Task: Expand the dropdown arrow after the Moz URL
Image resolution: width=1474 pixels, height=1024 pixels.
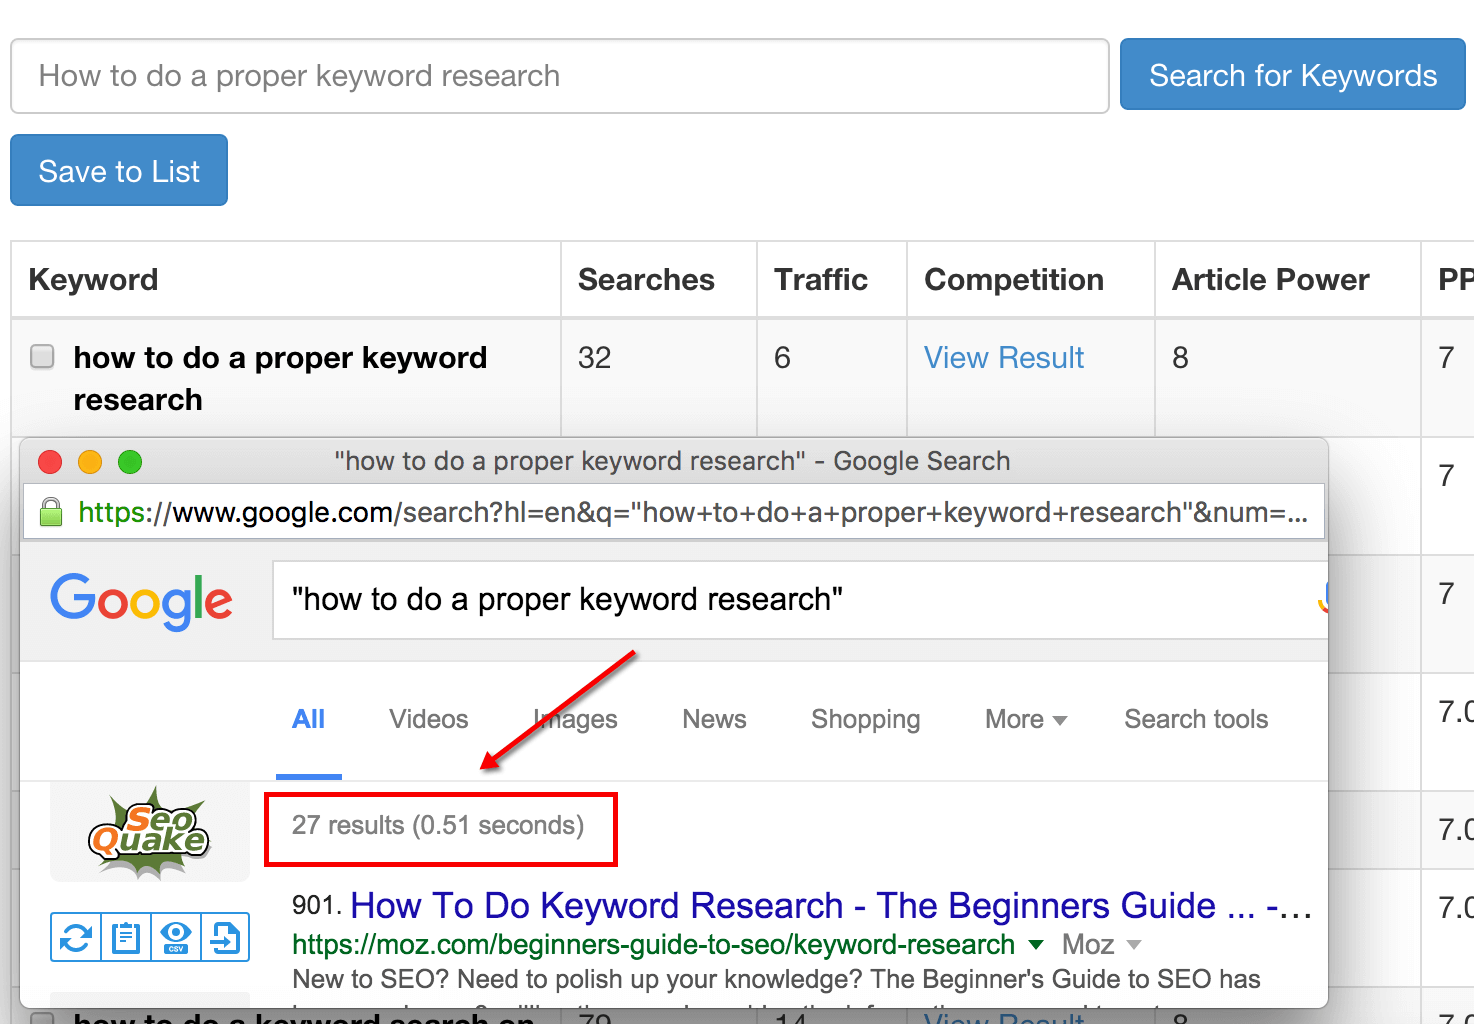Action: point(1035,944)
